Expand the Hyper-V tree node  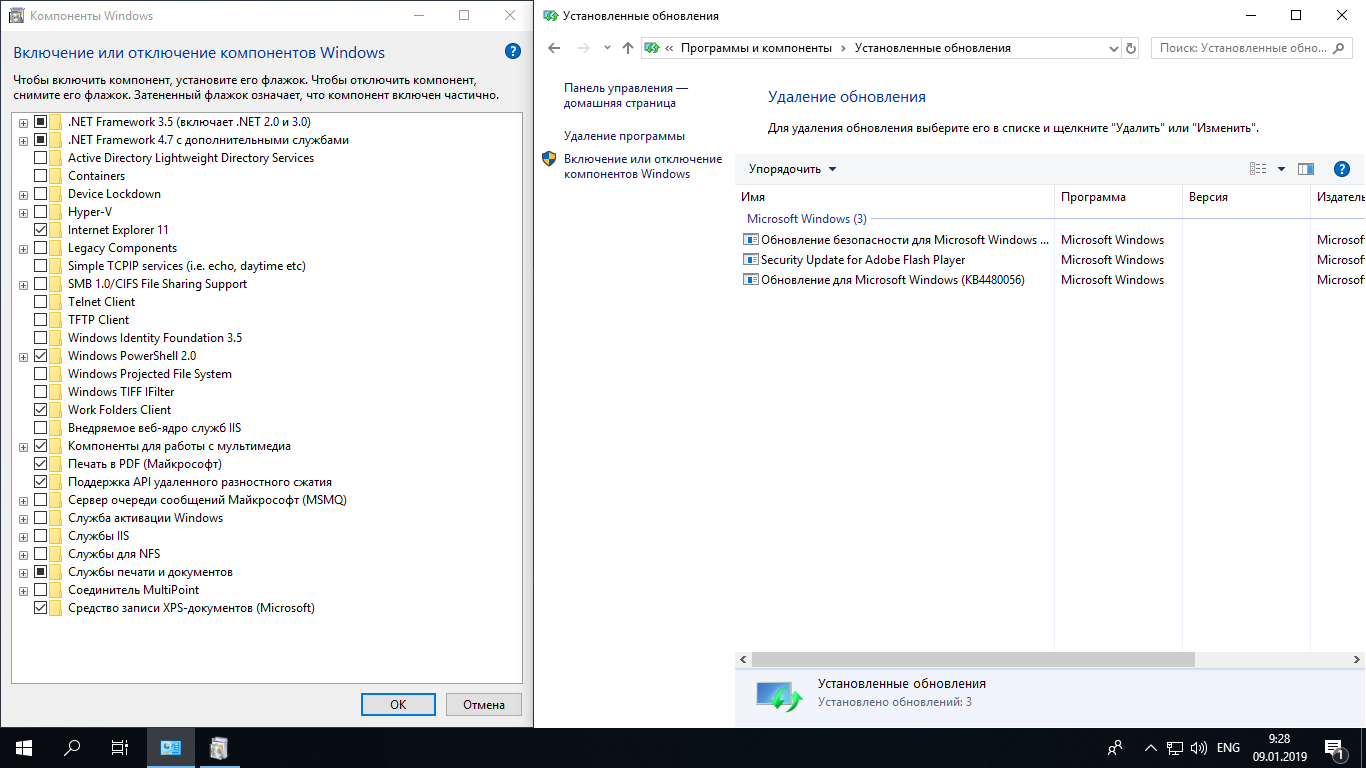tap(23, 212)
